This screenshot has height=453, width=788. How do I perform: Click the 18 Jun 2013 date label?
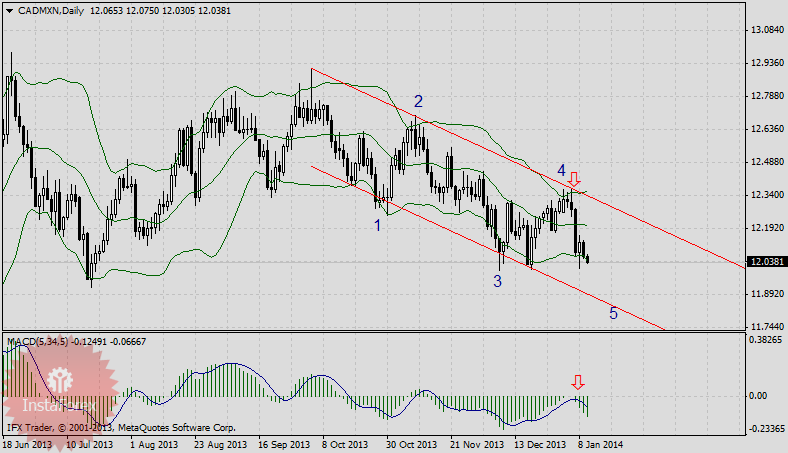27,443
